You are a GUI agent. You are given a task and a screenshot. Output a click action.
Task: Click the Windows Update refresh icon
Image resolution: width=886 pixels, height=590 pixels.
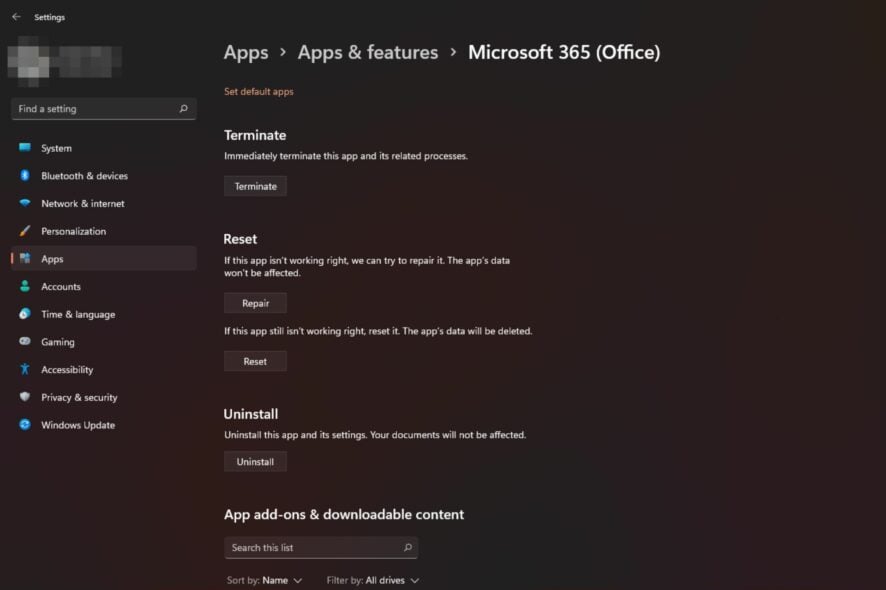(x=25, y=424)
